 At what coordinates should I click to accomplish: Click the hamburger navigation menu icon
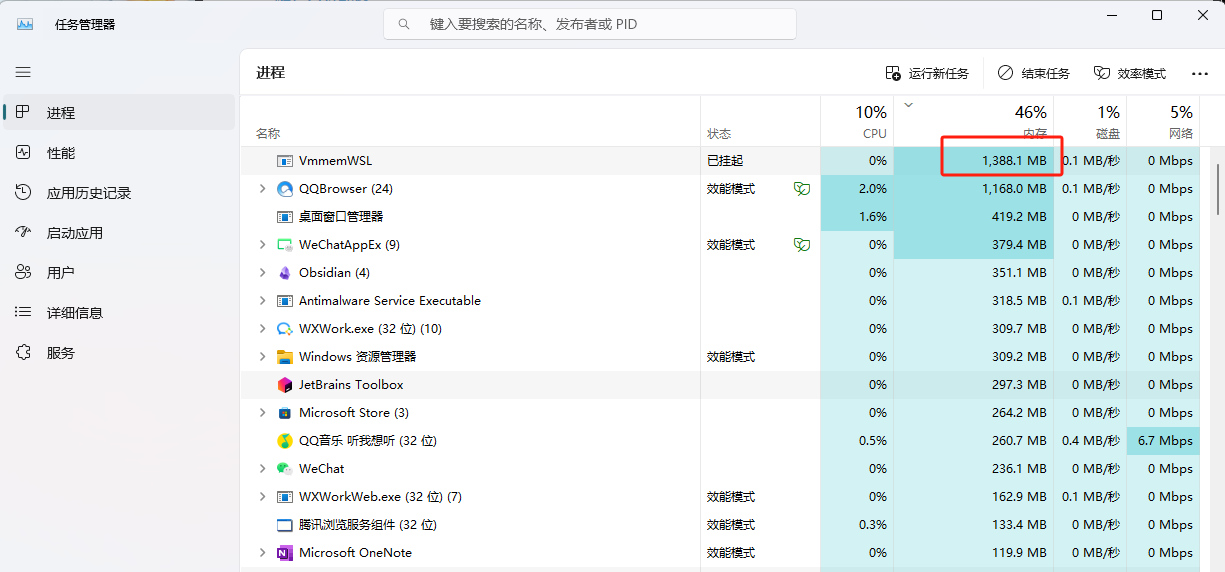(x=23, y=72)
